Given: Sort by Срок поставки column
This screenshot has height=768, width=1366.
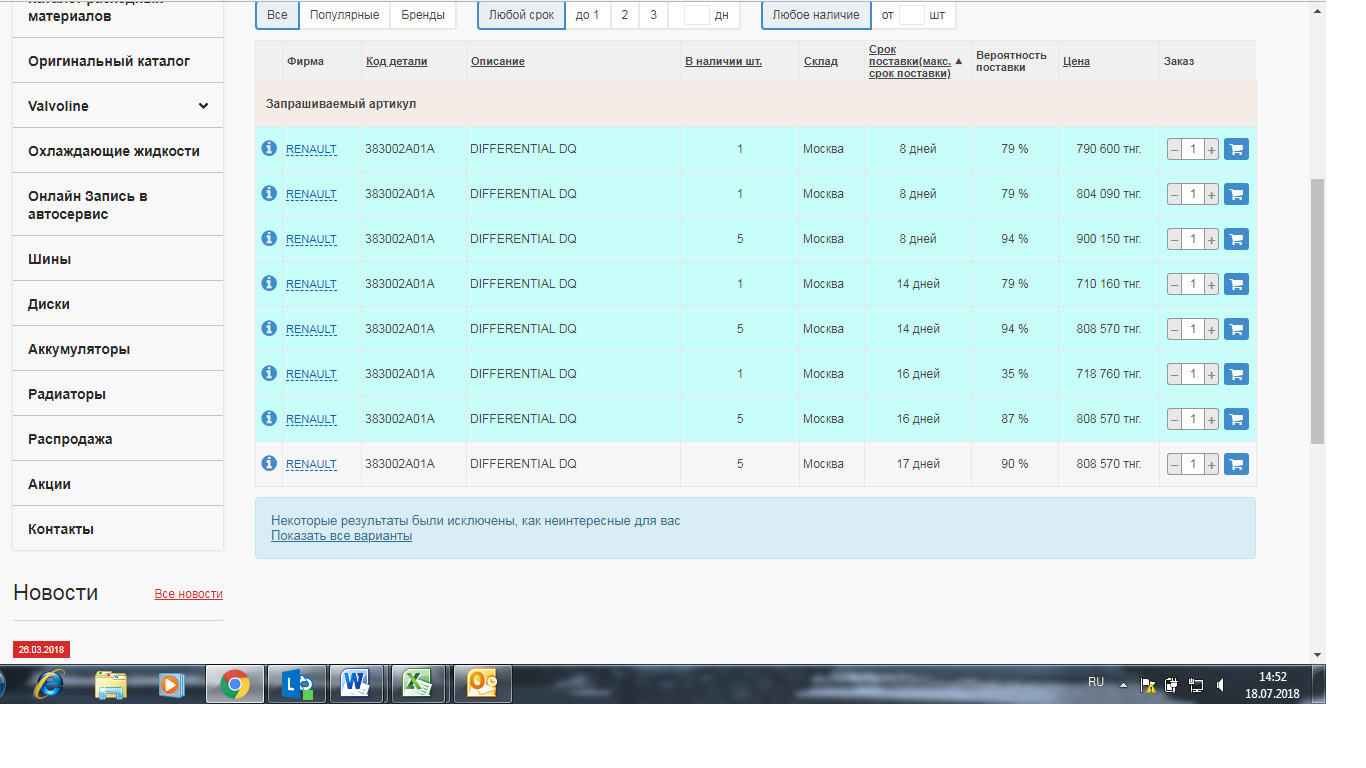Looking at the screenshot, I should (909, 61).
